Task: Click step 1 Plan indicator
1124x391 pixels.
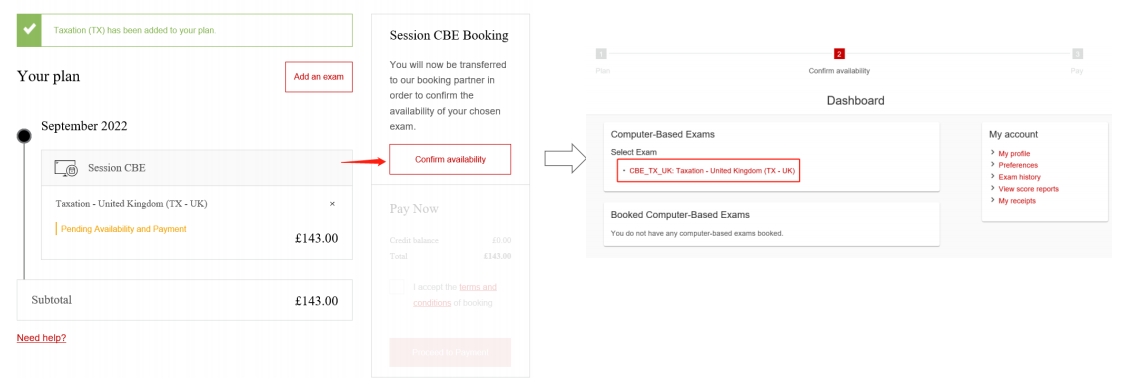Action: click(x=601, y=54)
